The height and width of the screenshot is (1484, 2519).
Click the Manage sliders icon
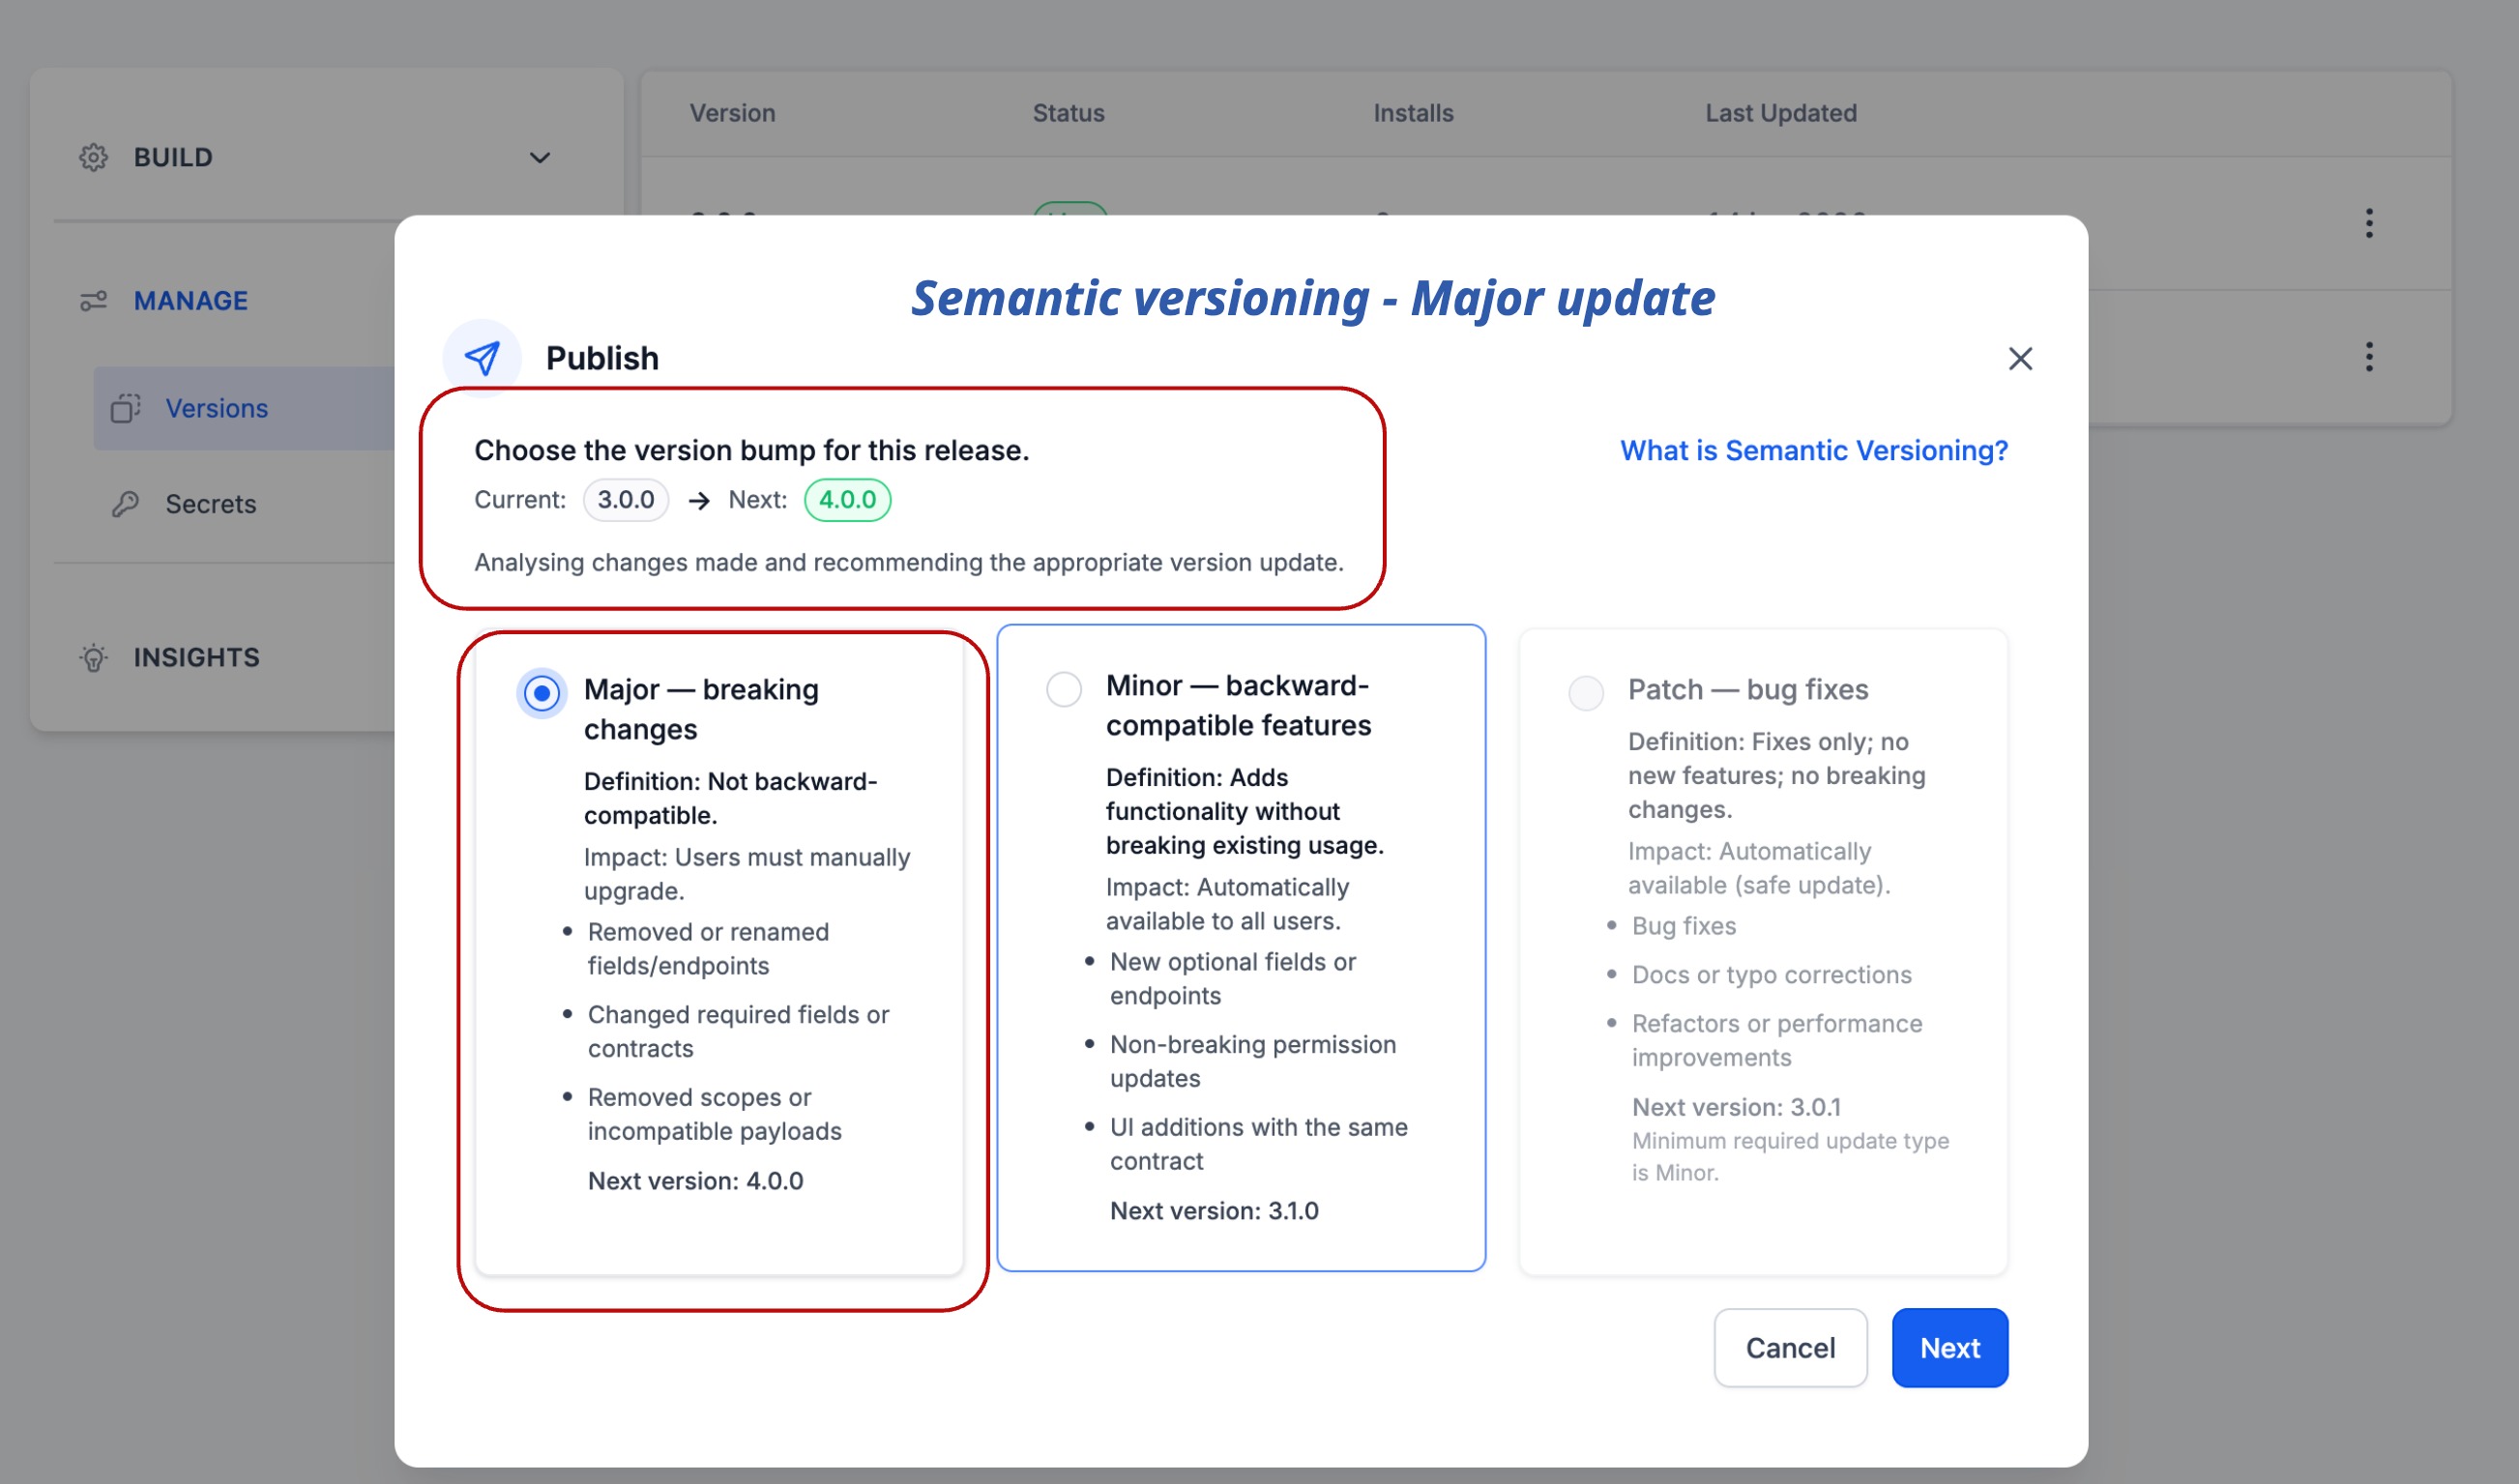pos(93,301)
